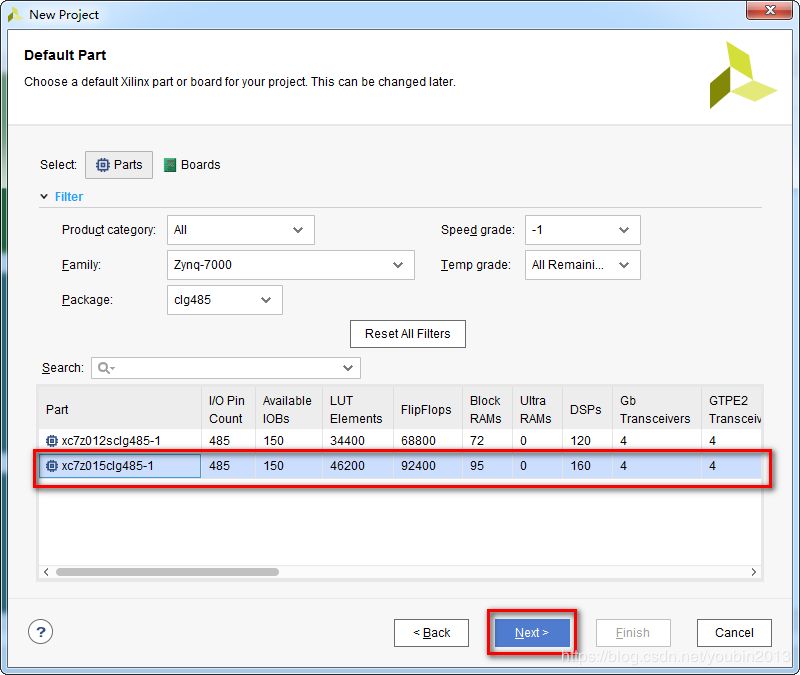Select part xc7z015clg485-1
This screenshot has width=800, height=675.
[x=107, y=466]
